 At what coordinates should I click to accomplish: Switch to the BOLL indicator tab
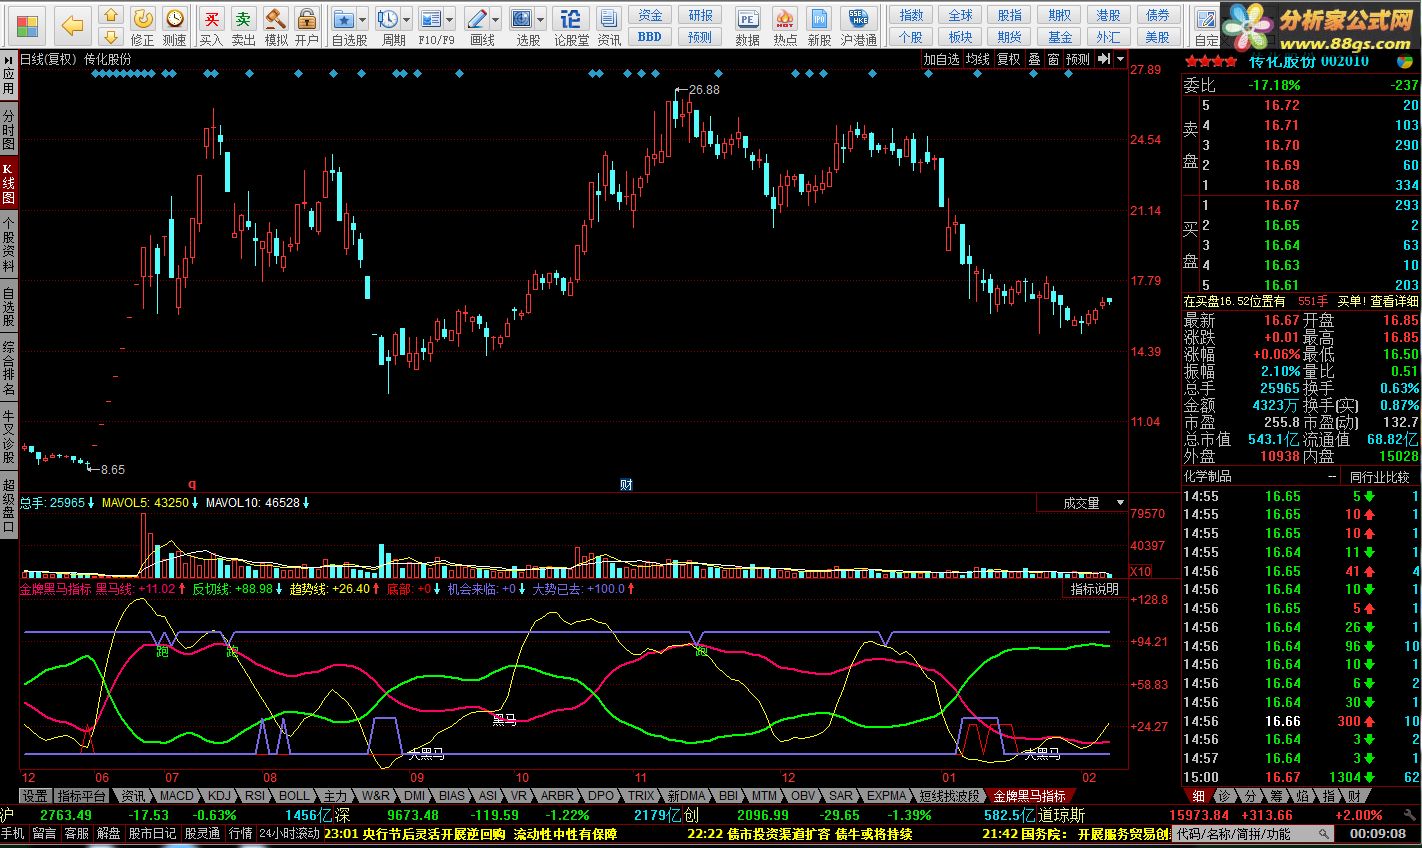[294, 796]
